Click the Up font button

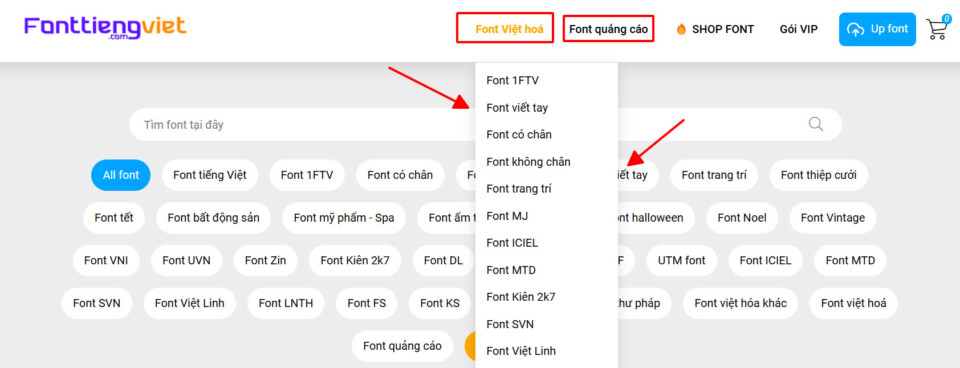click(x=877, y=29)
